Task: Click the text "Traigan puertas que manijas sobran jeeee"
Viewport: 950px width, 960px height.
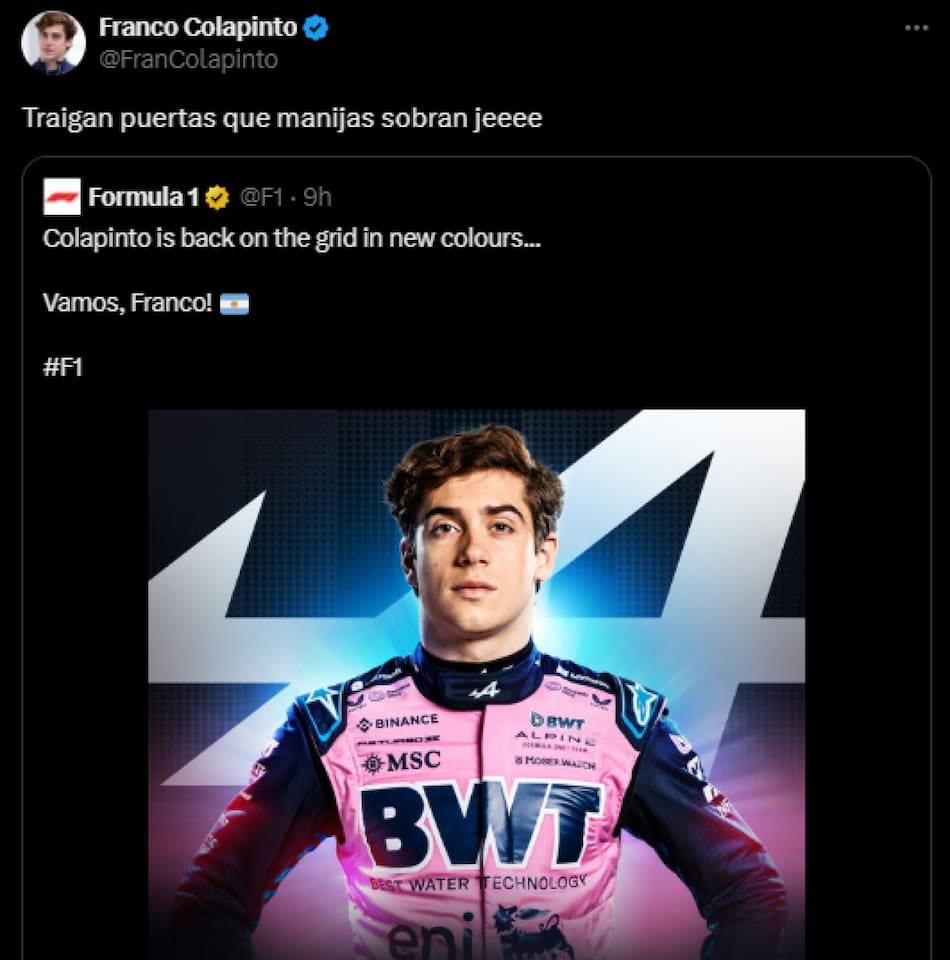Action: (x=282, y=118)
